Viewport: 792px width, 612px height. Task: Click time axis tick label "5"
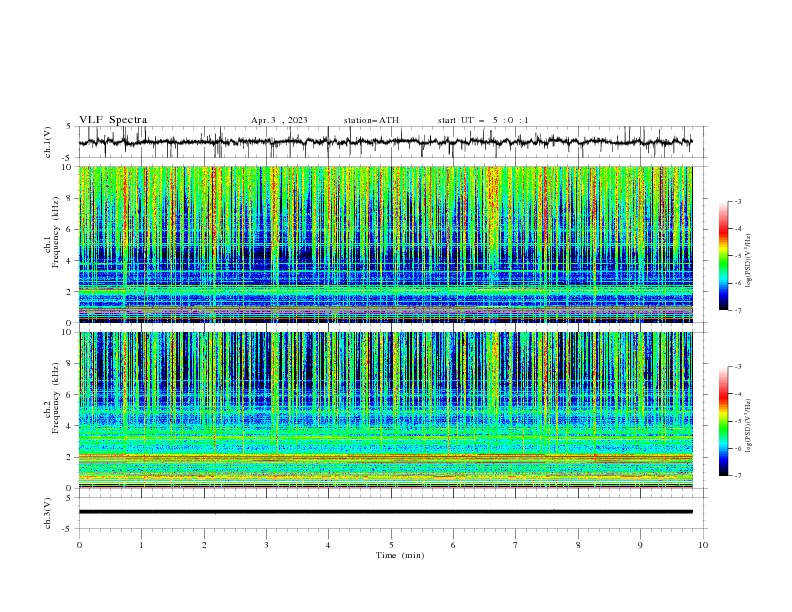(391, 545)
